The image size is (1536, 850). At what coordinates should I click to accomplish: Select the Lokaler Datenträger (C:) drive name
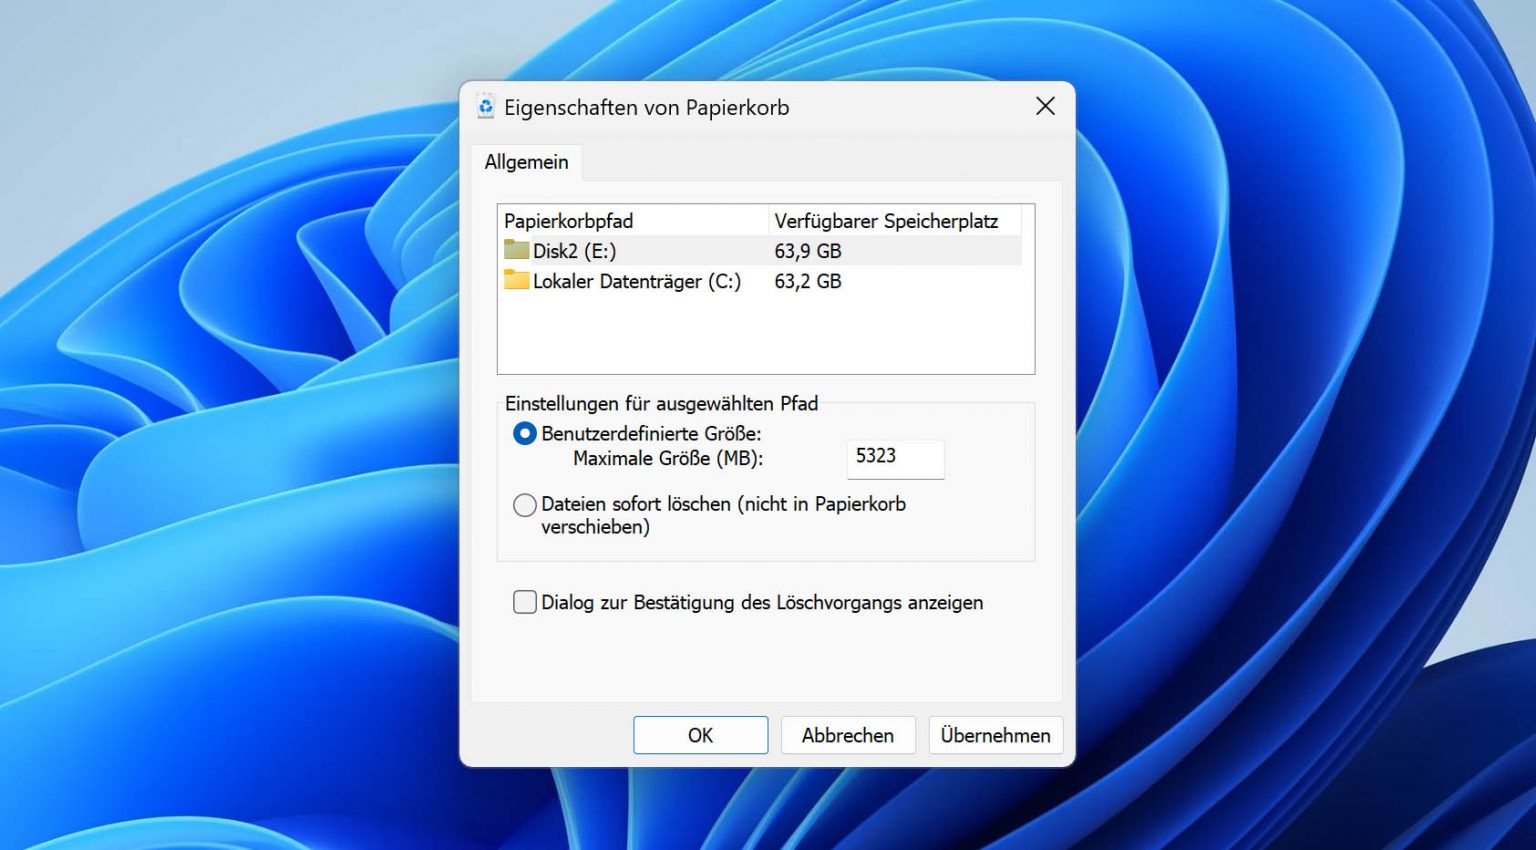click(x=636, y=281)
